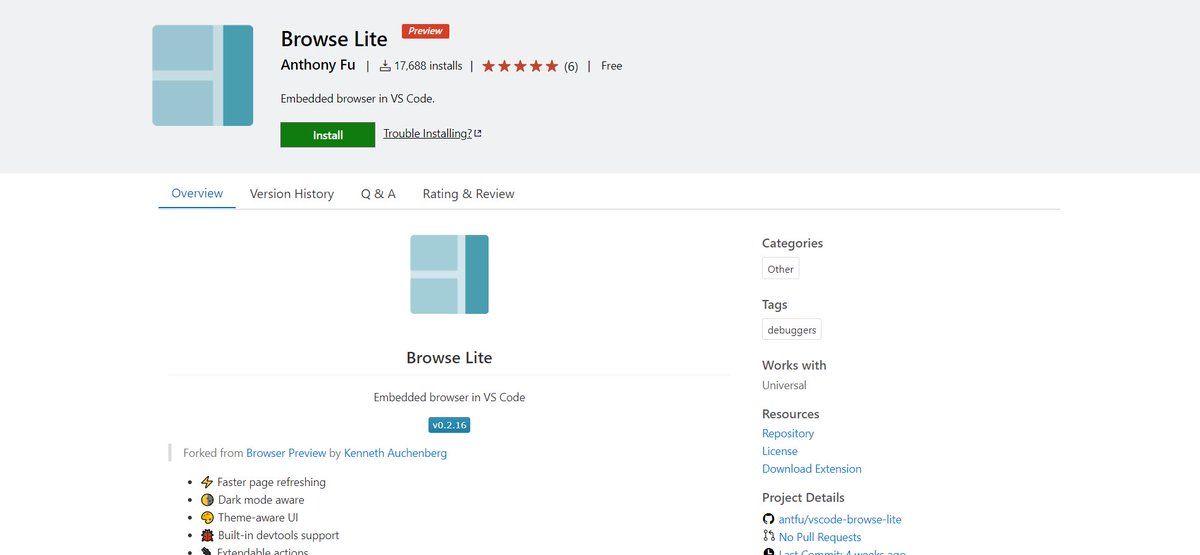Click the (6) review count
1200x555 pixels.
pyautogui.click(x=571, y=66)
